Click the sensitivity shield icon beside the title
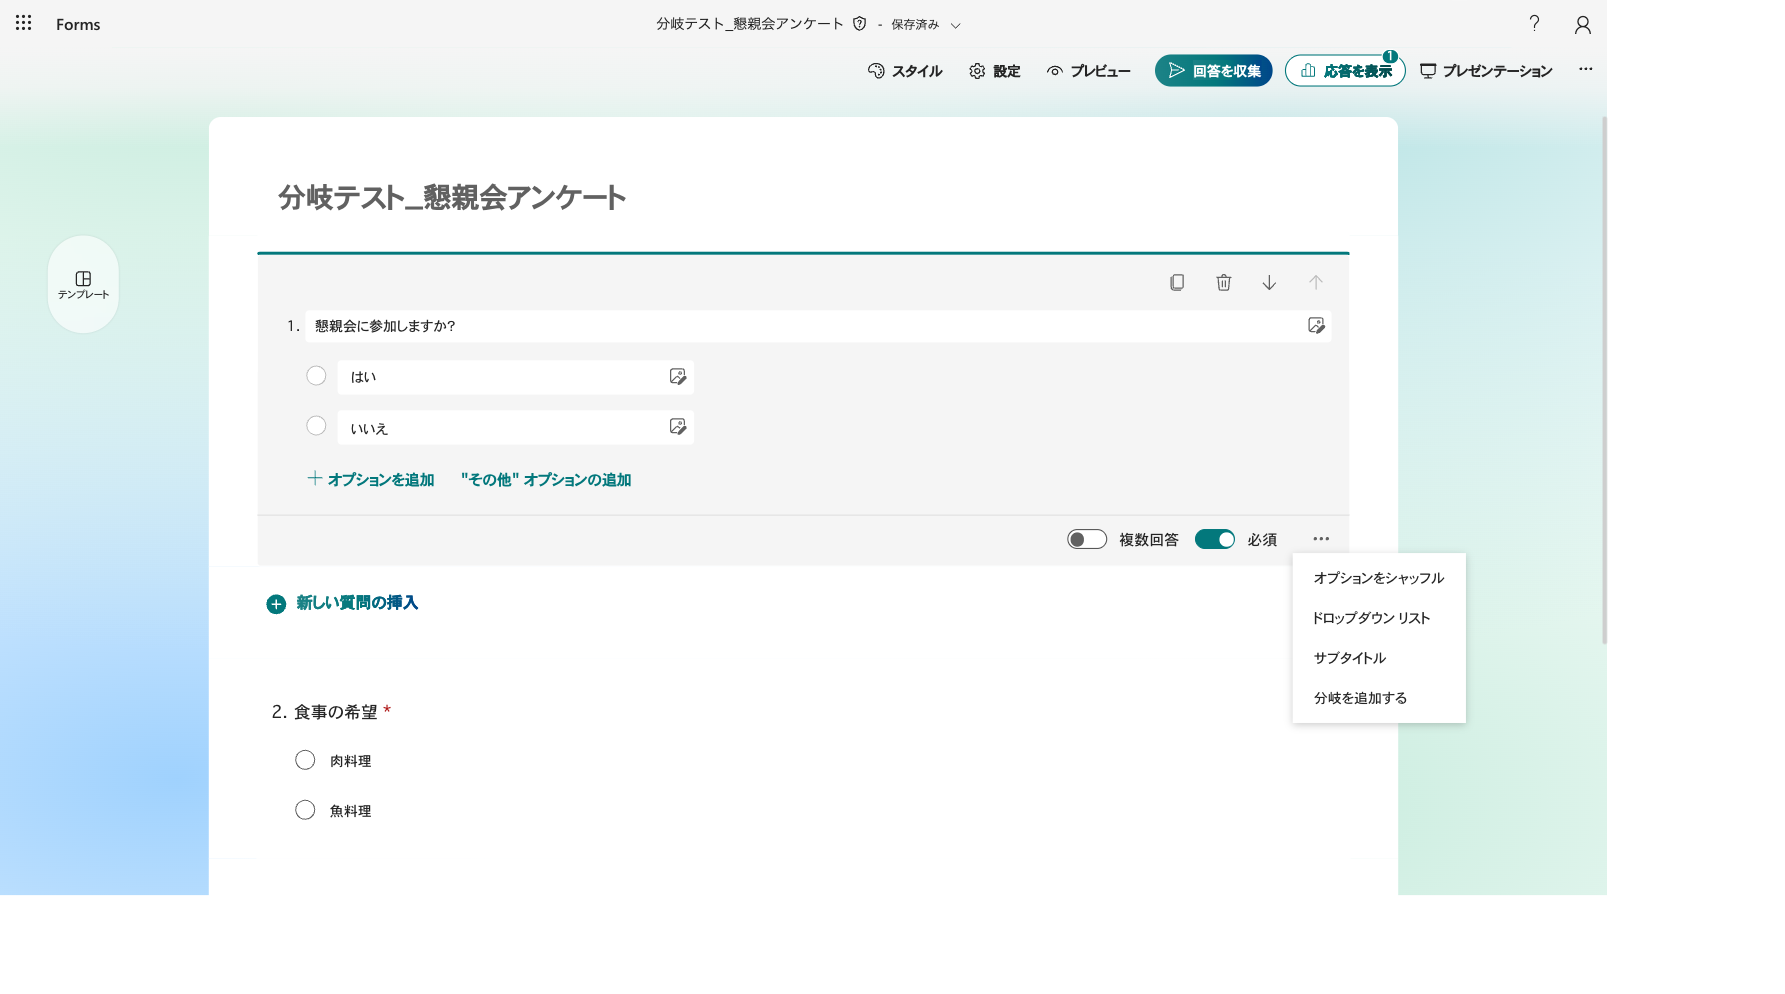 point(859,23)
